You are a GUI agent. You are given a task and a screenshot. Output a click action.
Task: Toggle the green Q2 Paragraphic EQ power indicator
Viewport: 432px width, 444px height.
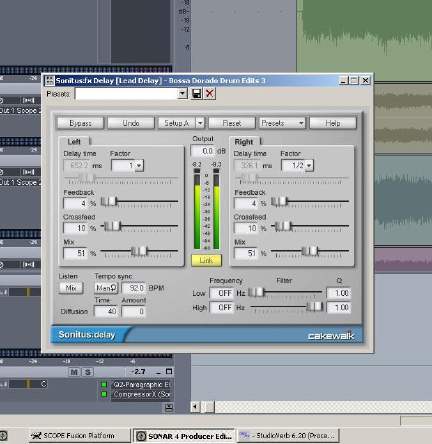click(x=104, y=384)
